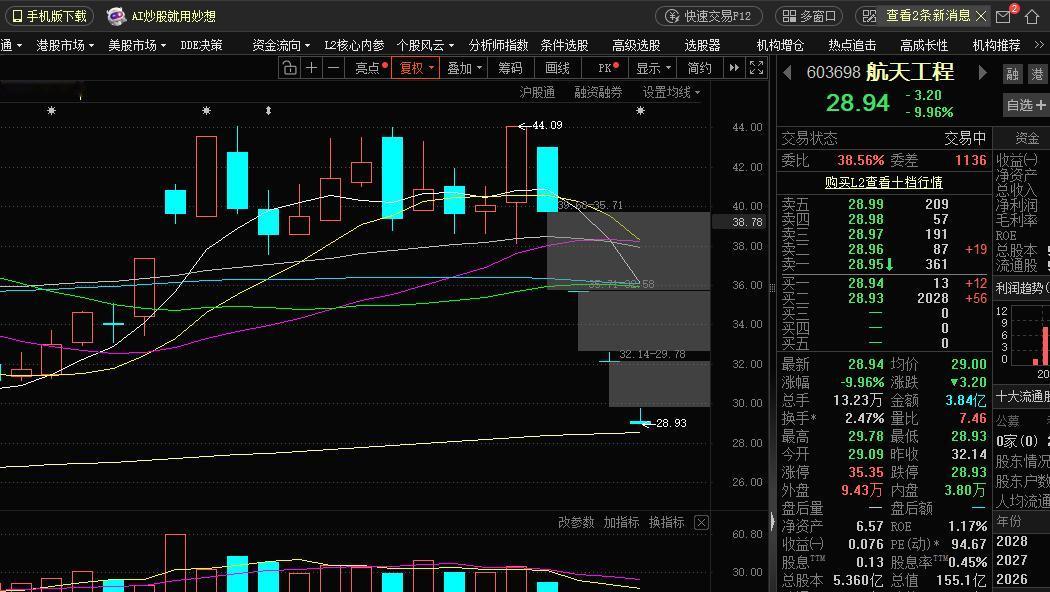The image size is (1050, 592).
Task: Open AI炒股就用妙想
Action: coord(173,16)
